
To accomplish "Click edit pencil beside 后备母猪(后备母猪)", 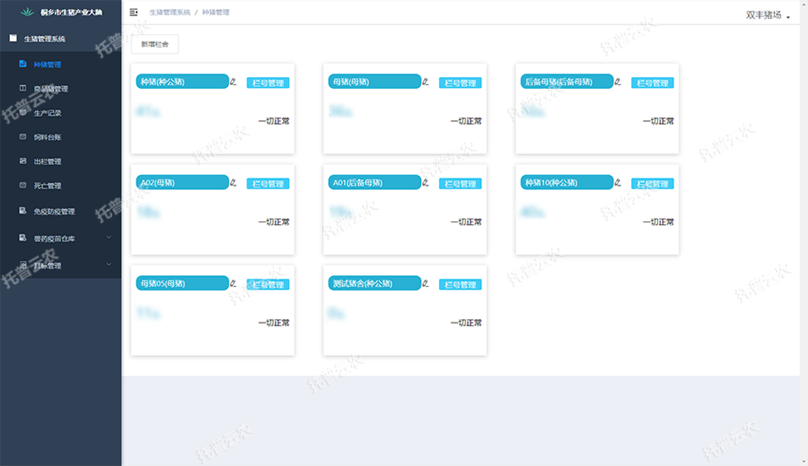I will (617, 82).
